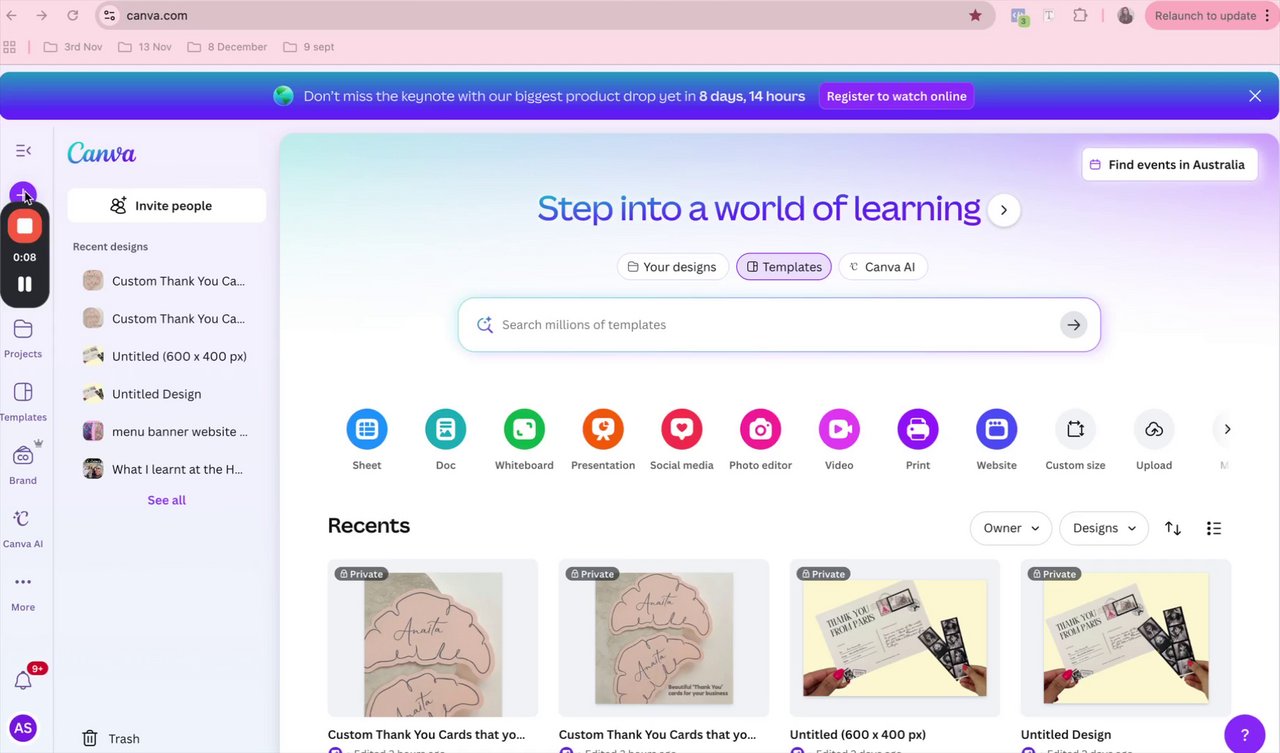
Task: Click Invite people button
Action: pyautogui.click(x=167, y=205)
